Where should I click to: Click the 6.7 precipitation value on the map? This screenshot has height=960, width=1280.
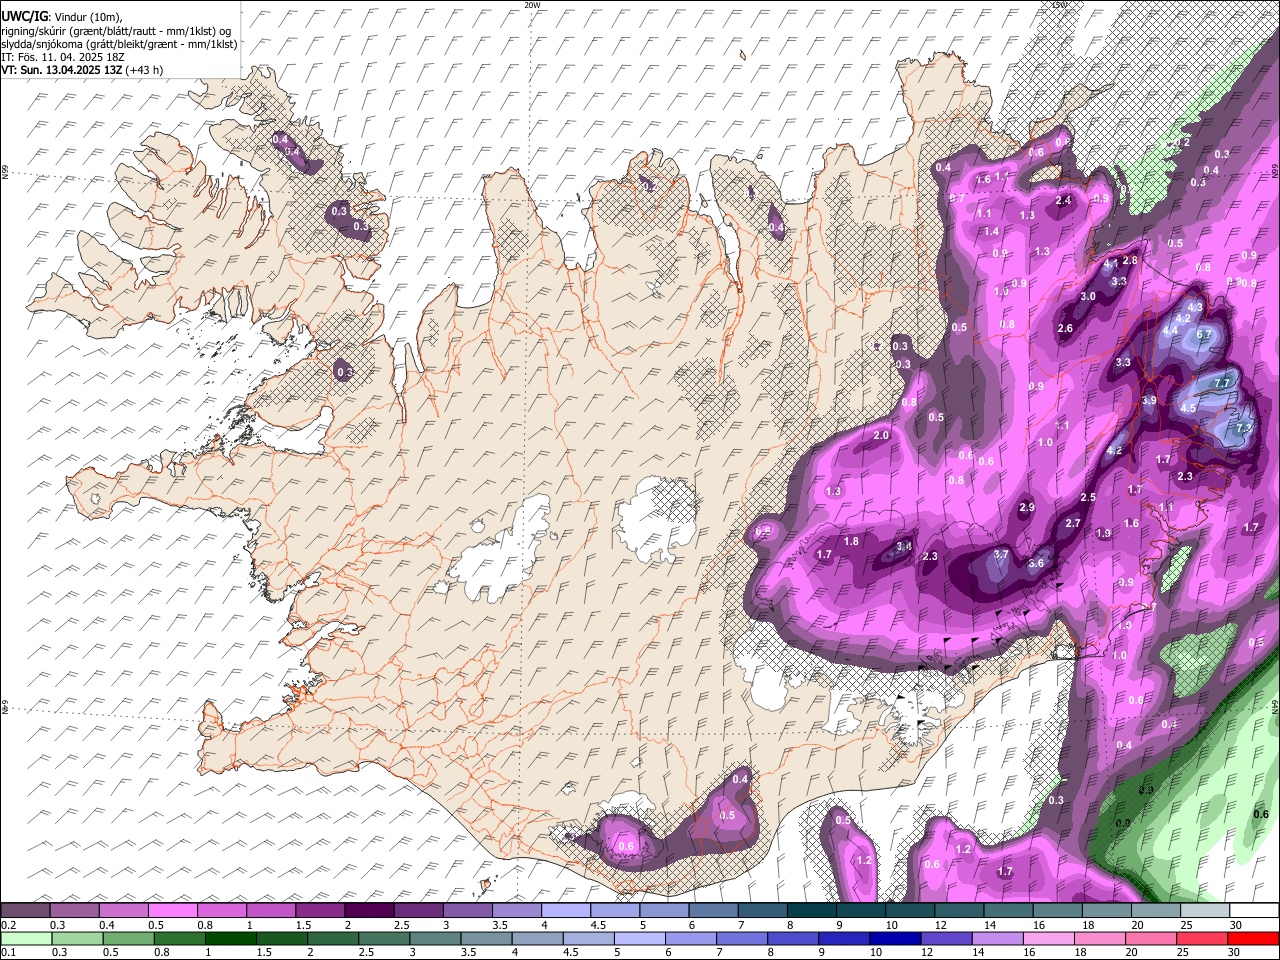tap(1204, 335)
